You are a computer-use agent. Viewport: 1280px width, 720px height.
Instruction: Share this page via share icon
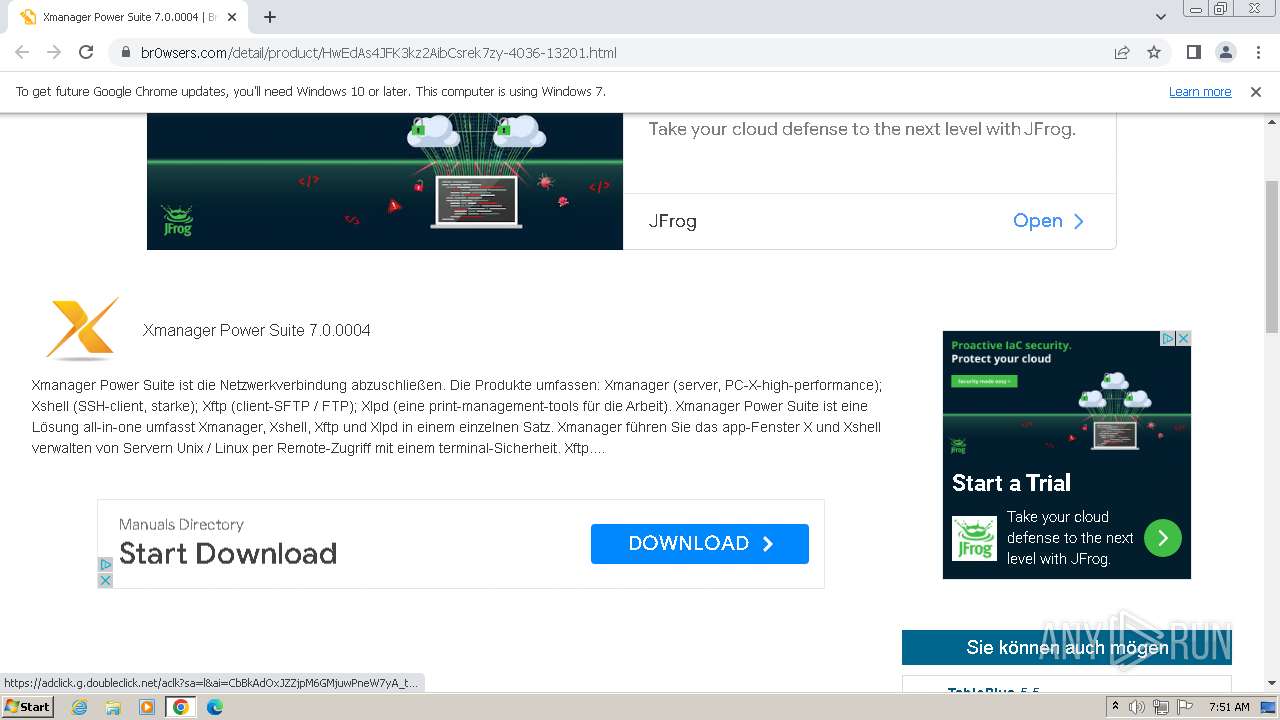[1122, 53]
